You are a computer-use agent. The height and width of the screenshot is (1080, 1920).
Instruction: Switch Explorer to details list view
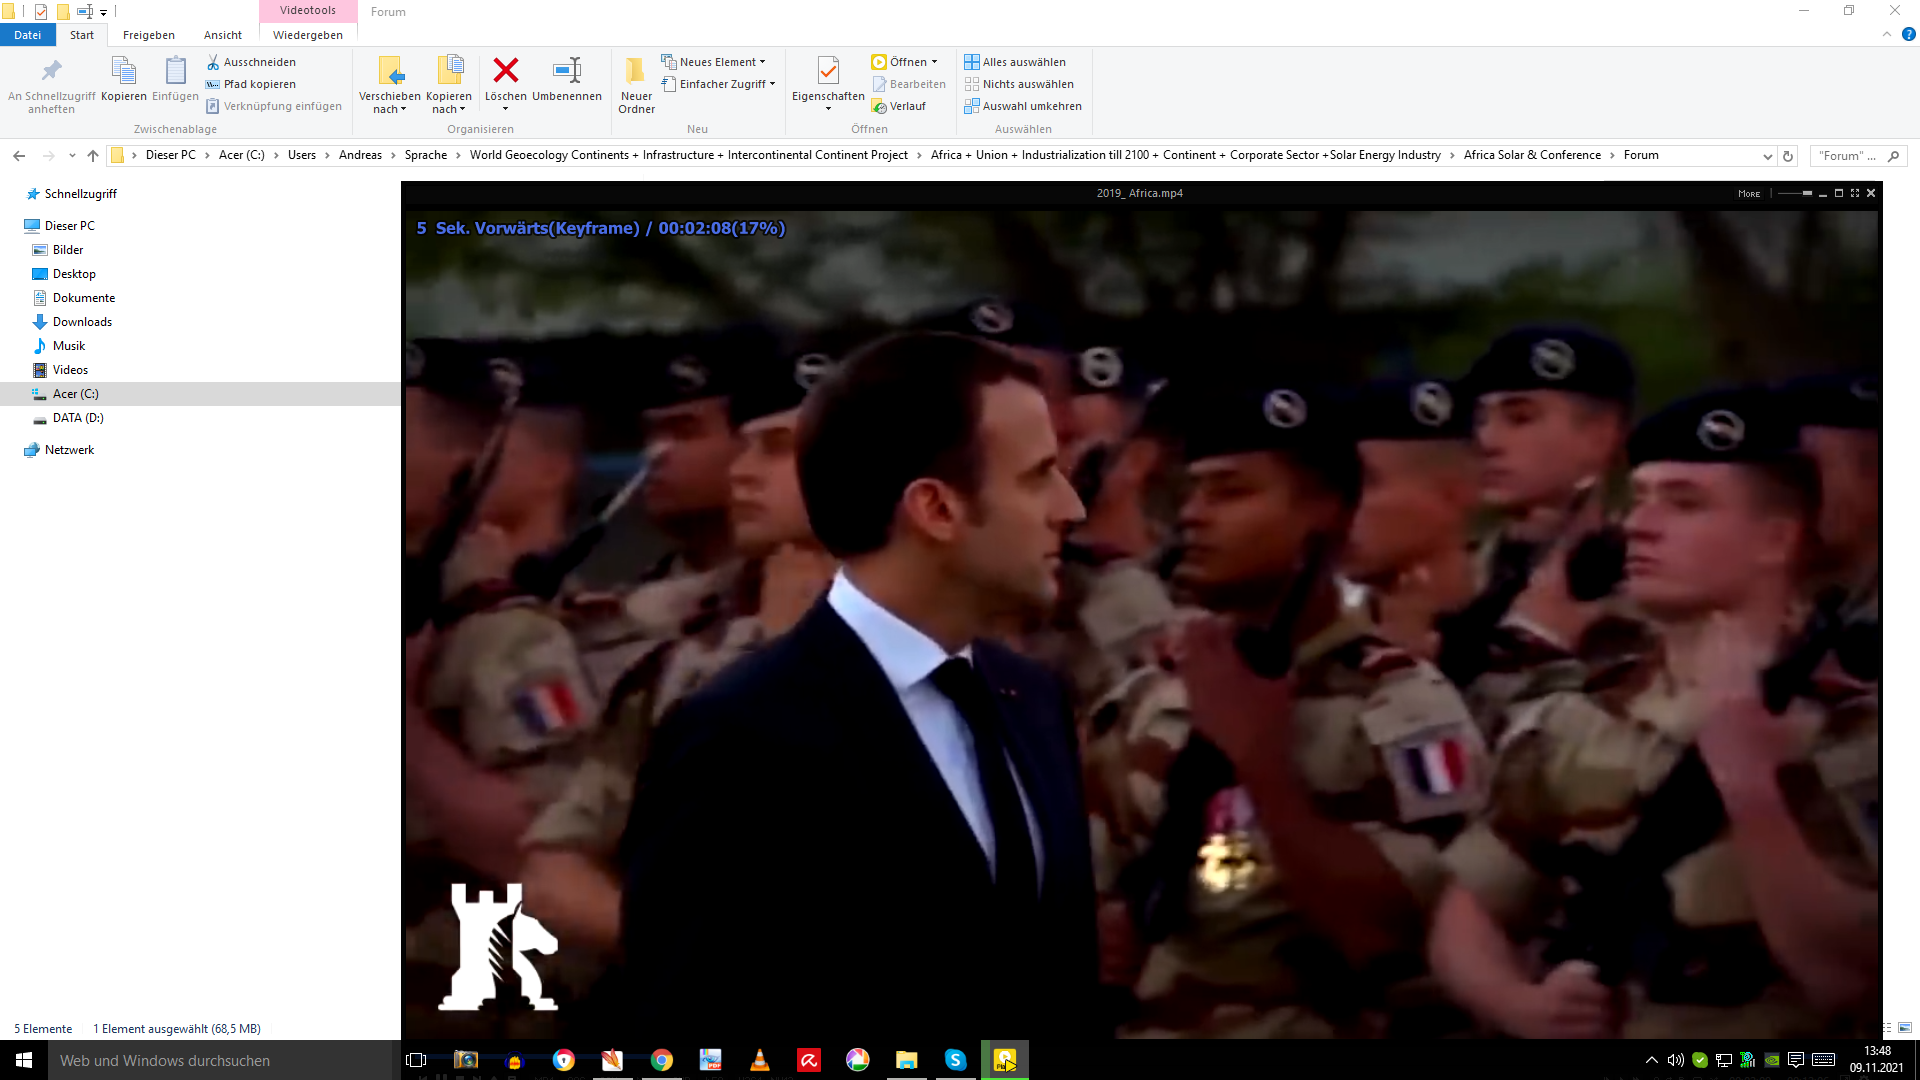[1887, 1028]
